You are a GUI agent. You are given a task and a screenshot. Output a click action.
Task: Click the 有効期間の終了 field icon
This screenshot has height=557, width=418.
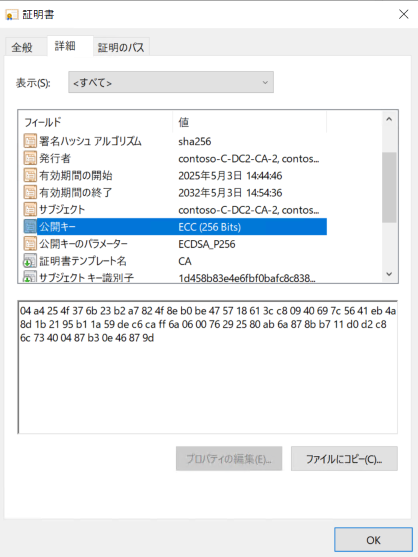pos(30,192)
